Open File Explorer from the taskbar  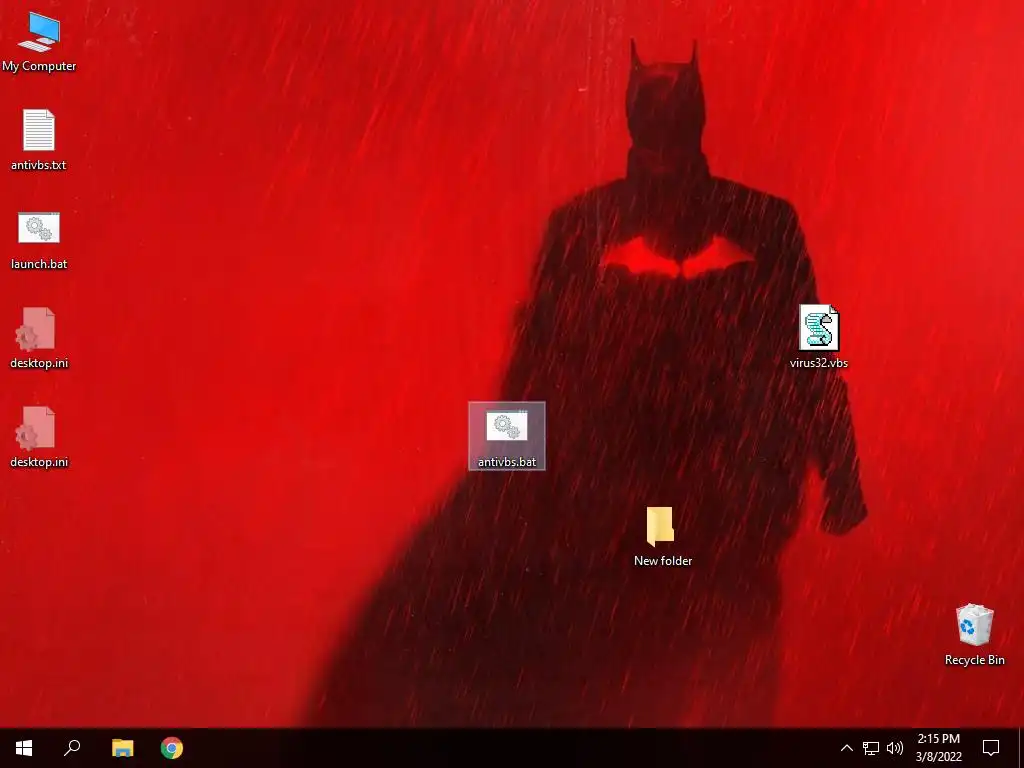point(122,748)
